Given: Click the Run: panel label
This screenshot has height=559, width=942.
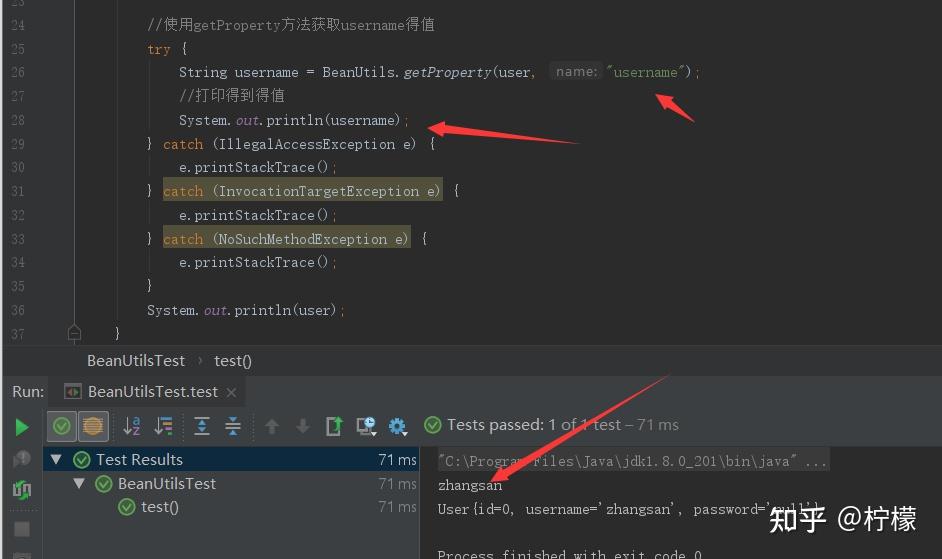Looking at the screenshot, I should point(28,392).
